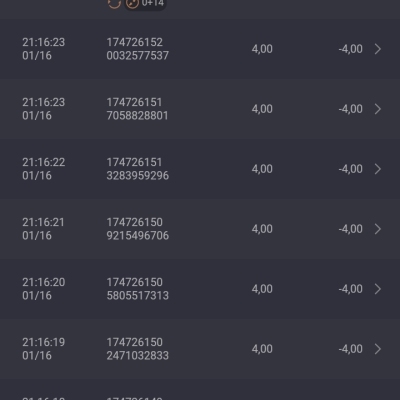This screenshot has height=400, width=400.
Task: Select transaction ID 174726151 7058828801
Action: [137, 109]
